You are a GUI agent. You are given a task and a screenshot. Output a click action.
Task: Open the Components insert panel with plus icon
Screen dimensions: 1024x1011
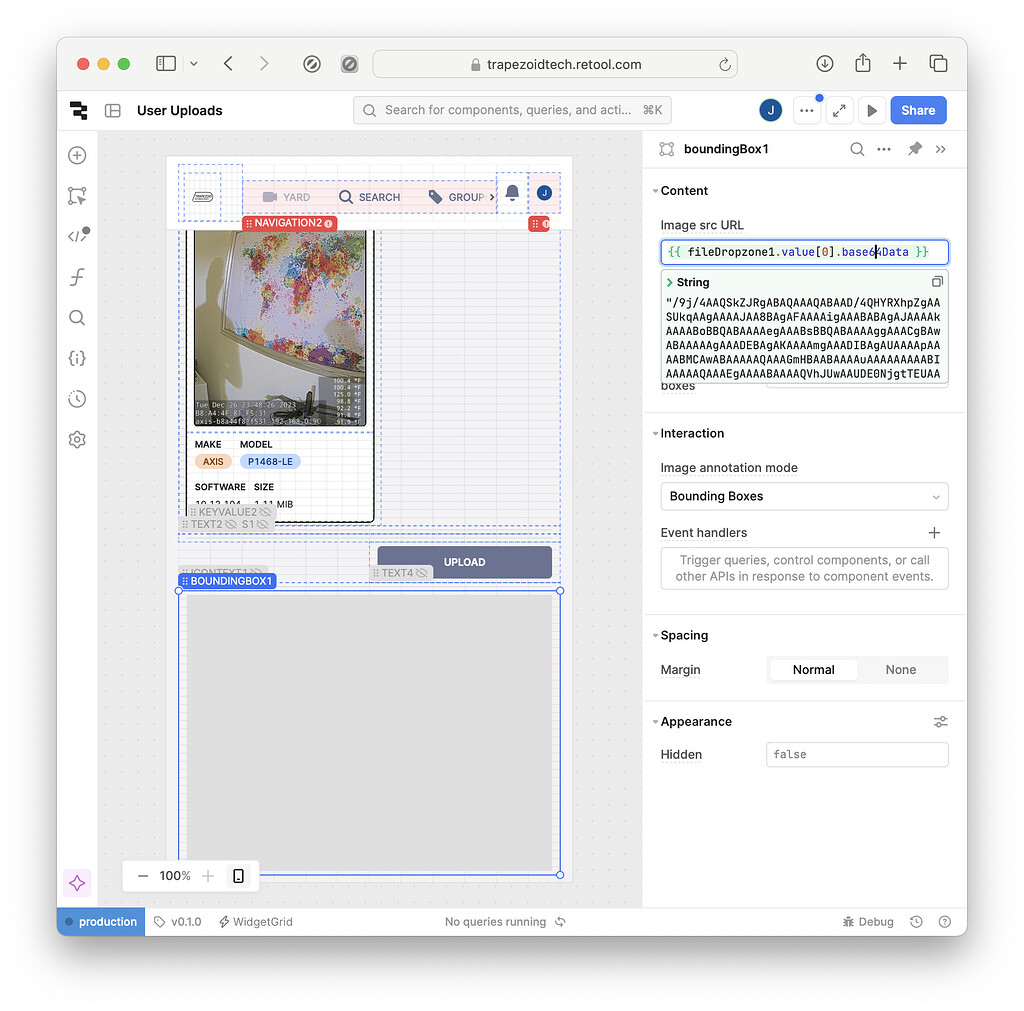tap(77, 155)
